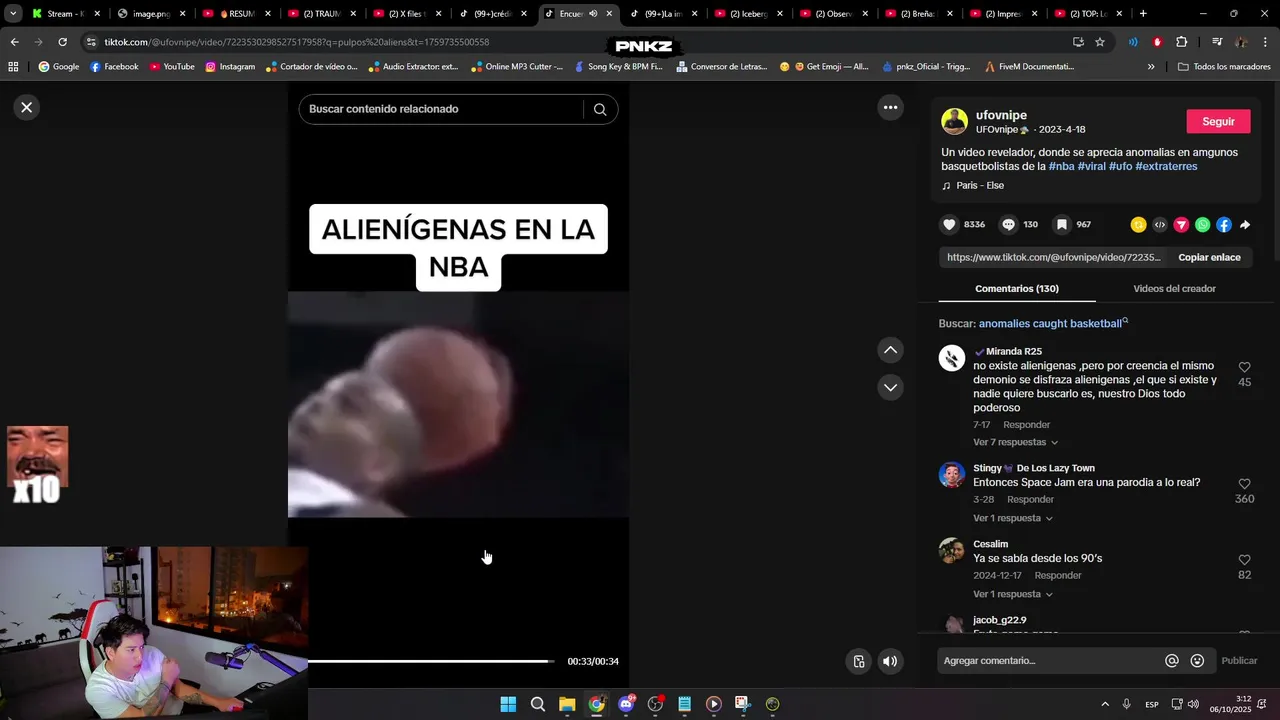
Task: Close the TikTok video viewer
Action: click(27, 107)
